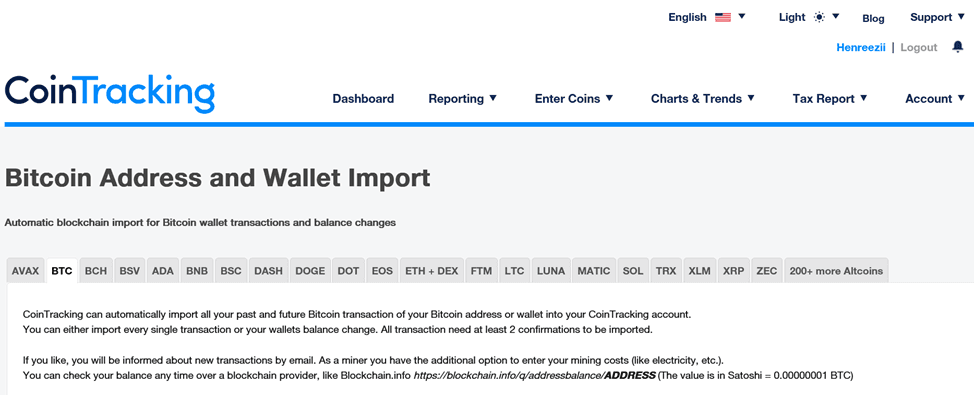This screenshot has width=974, height=395.
Task: Expand the Account menu
Action: click(x=935, y=98)
